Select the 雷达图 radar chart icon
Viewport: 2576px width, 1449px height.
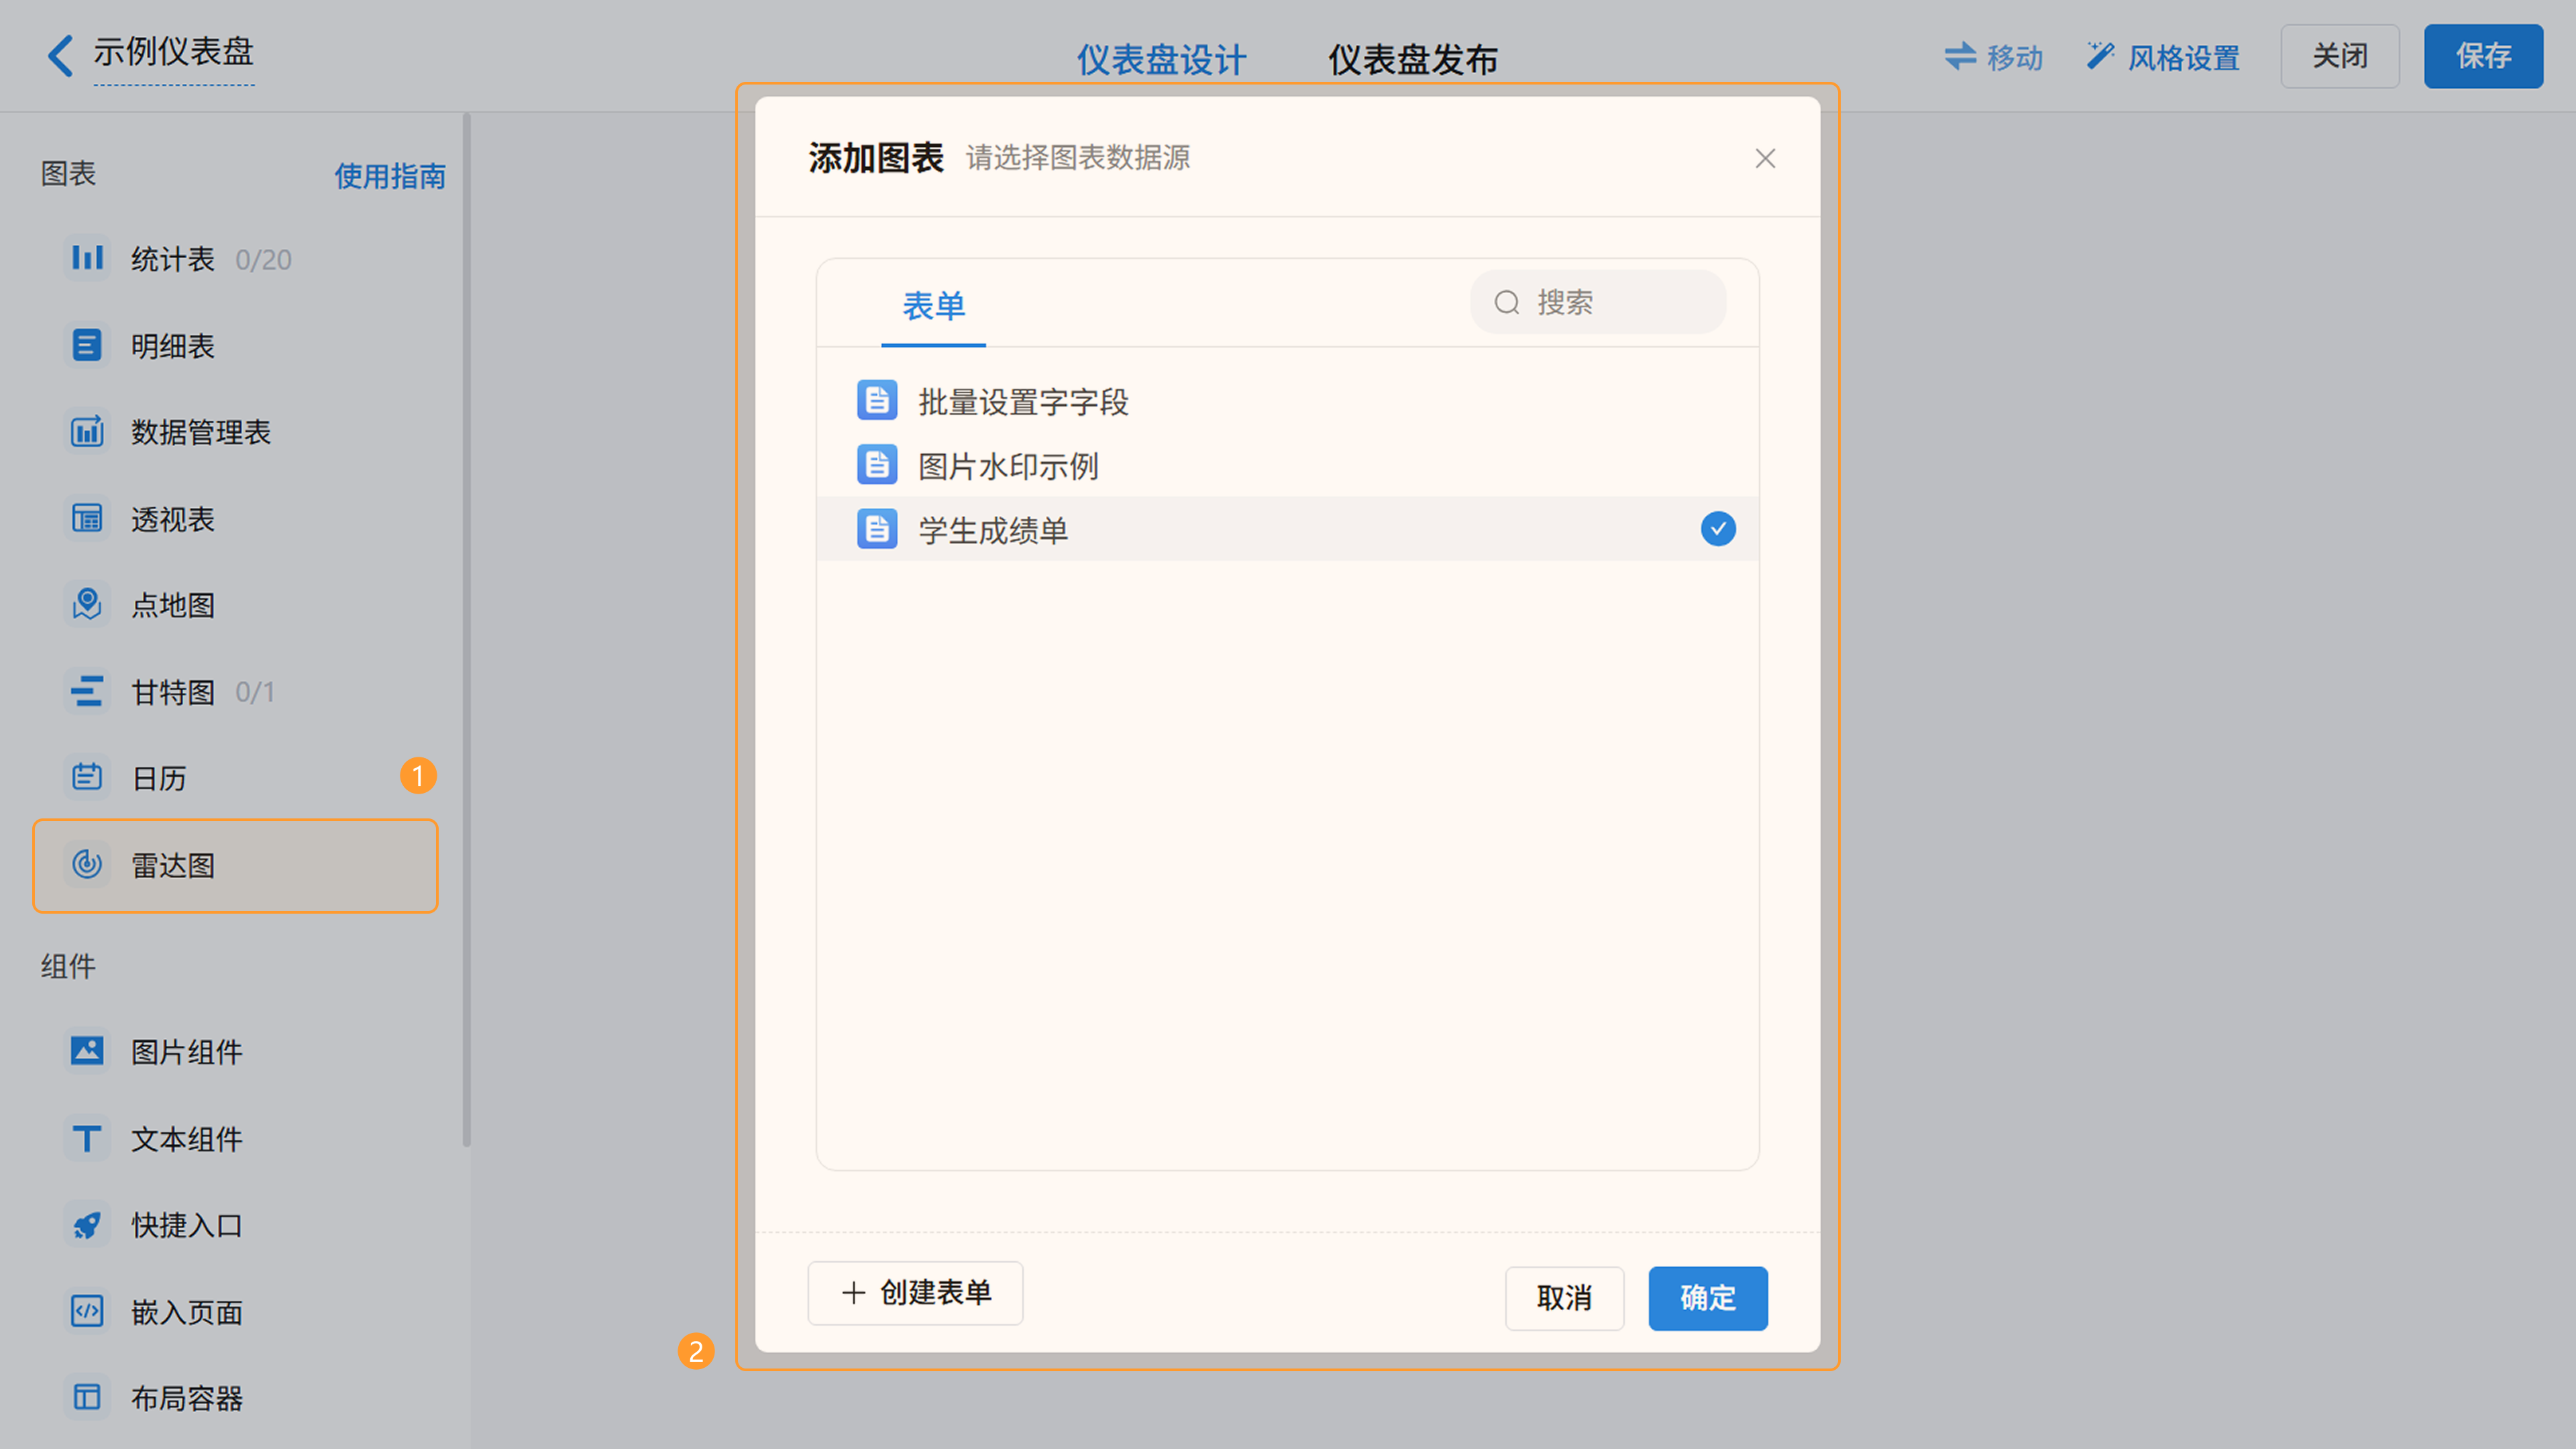pyautogui.click(x=87, y=864)
